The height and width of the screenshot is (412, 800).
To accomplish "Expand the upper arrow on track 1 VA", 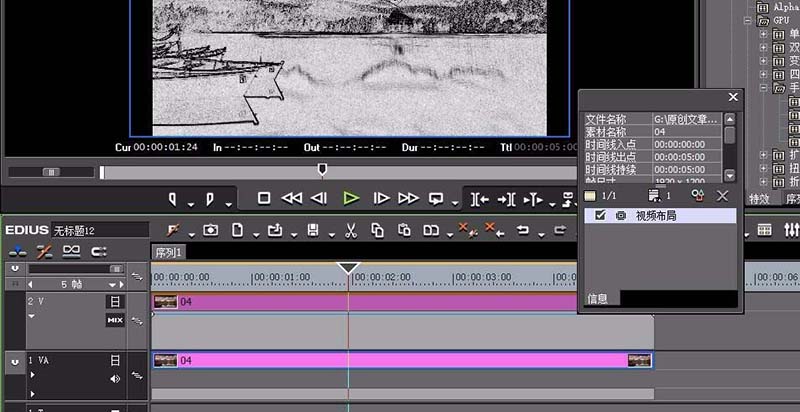I will pos(33,375).
